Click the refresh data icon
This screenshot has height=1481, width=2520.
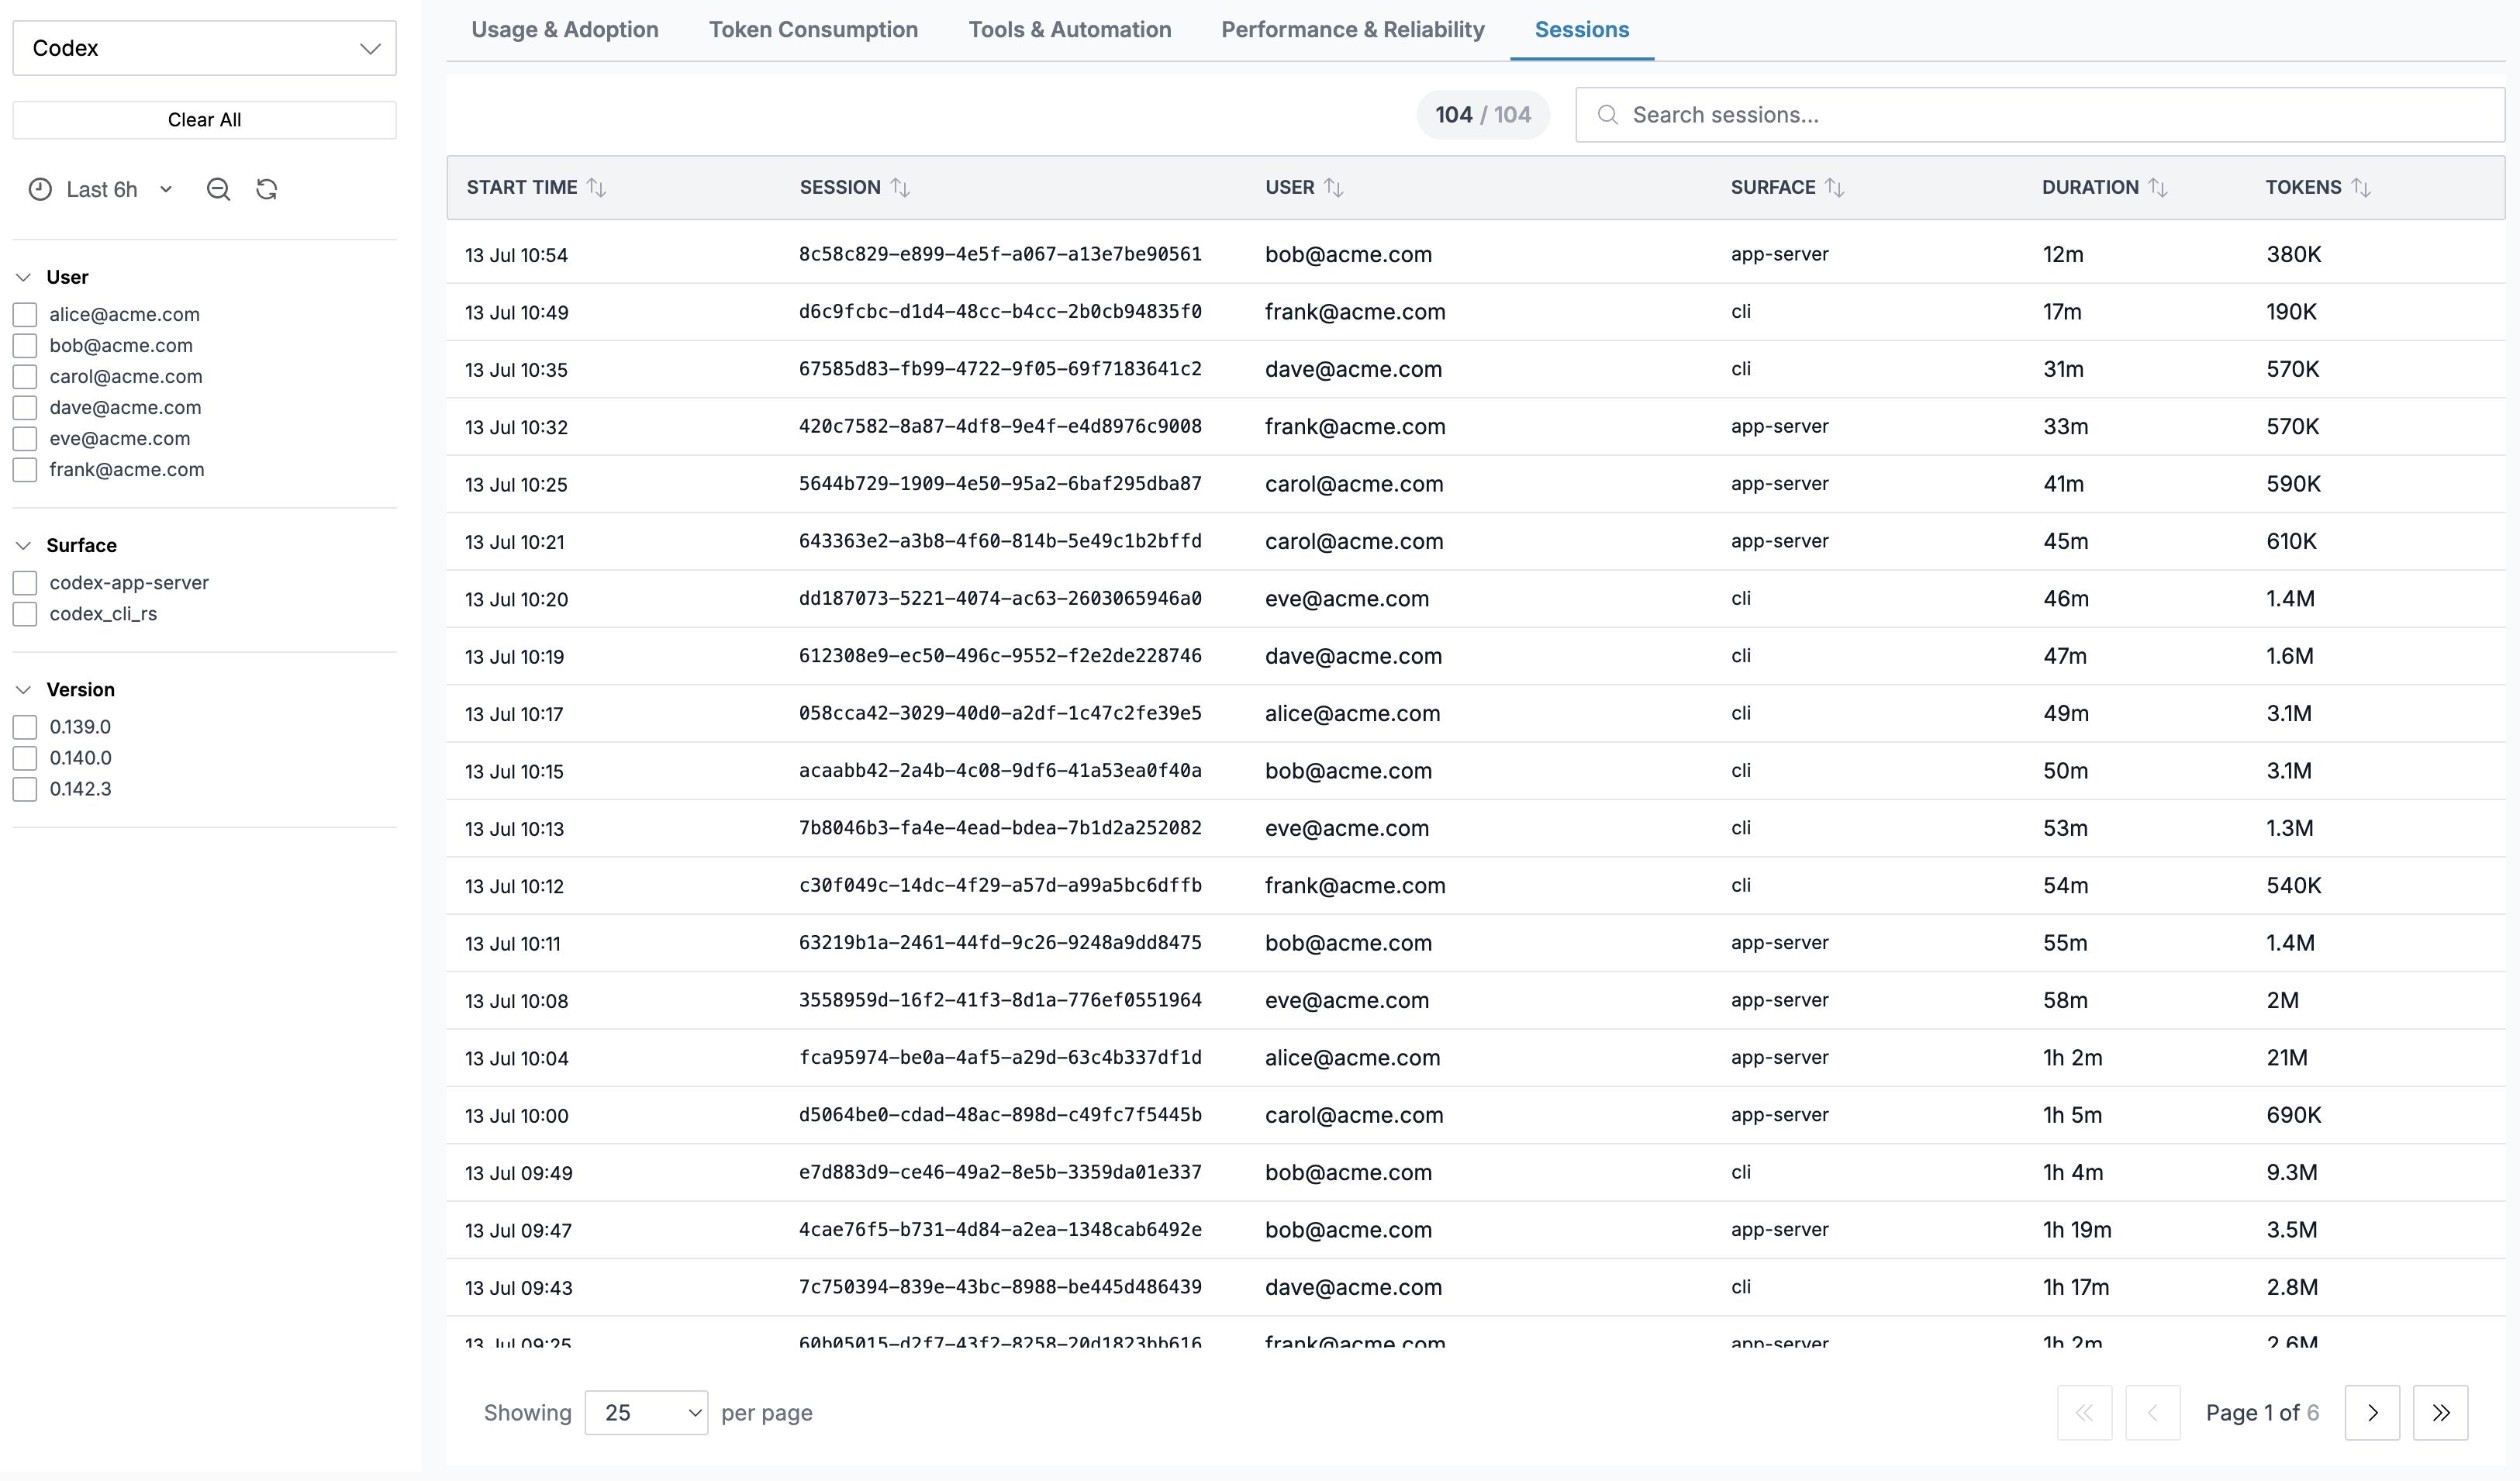[x=266, y=189]
